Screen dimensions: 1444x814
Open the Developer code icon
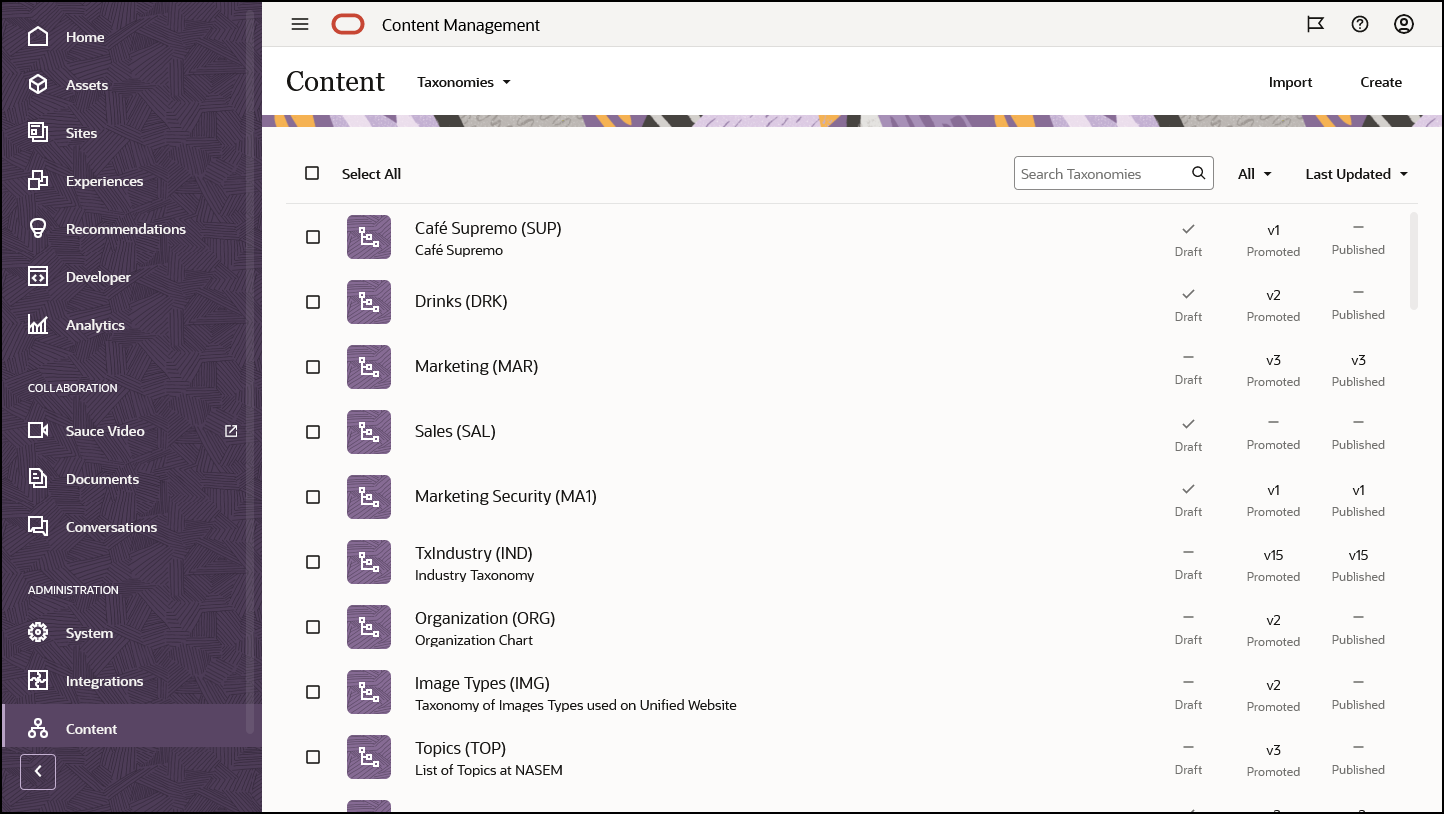click(x=38, y=277)
